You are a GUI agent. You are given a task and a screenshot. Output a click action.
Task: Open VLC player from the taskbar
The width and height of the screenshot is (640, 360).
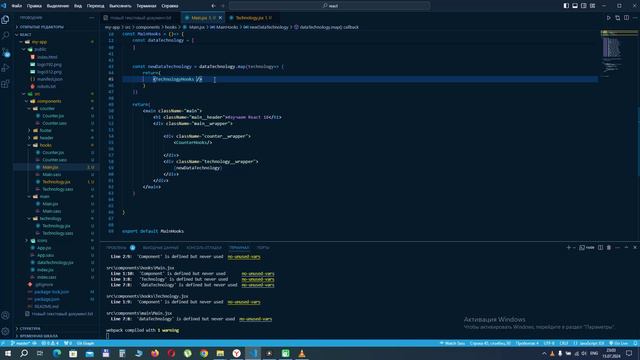(302, 353)
